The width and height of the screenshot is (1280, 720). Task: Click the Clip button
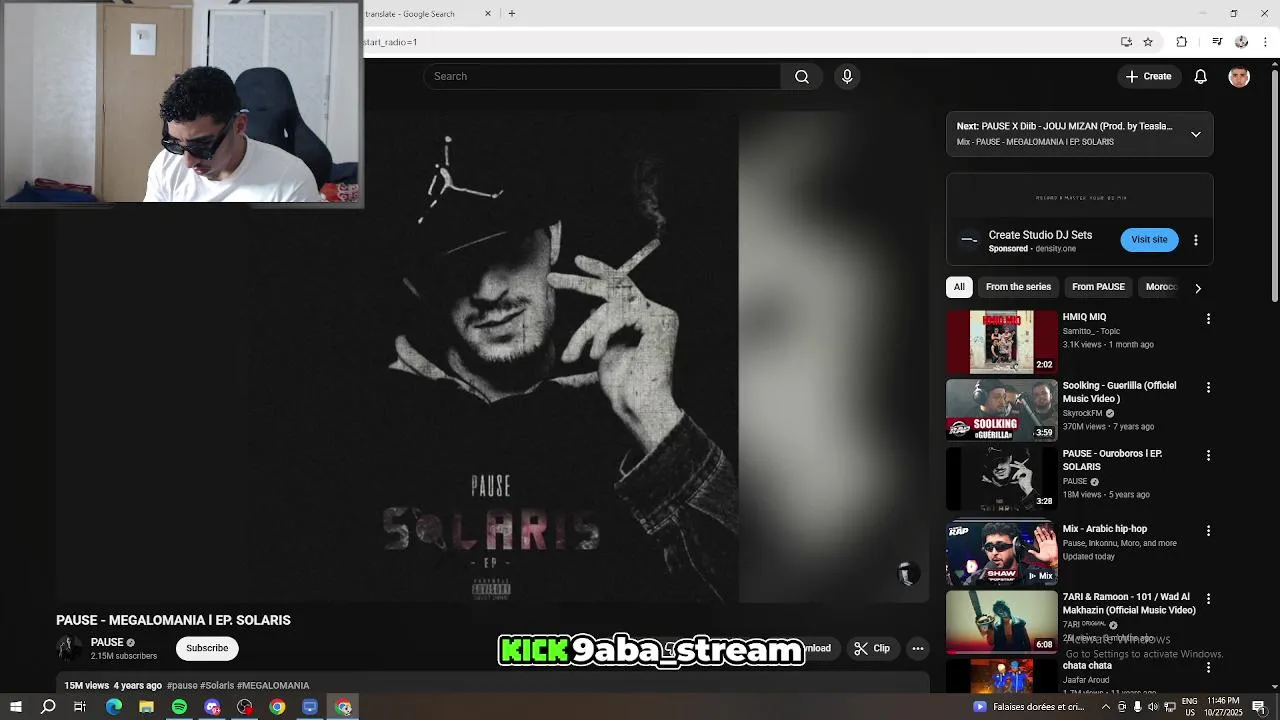pyautogui.click(x=872, y=649)
